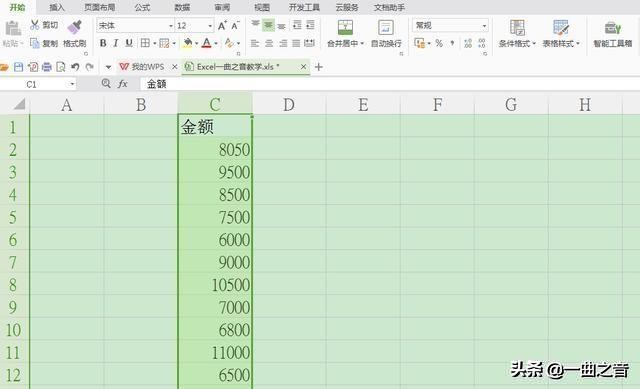The image size is (640, 389).
Task: Select column D header
Action: pos(289,104)
